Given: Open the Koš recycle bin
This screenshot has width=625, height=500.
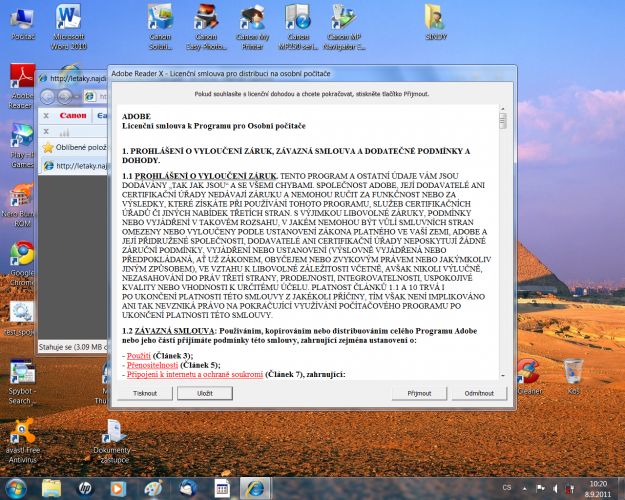Looking at the screenshot, I should pyautogui.click(x=573, y=377).
